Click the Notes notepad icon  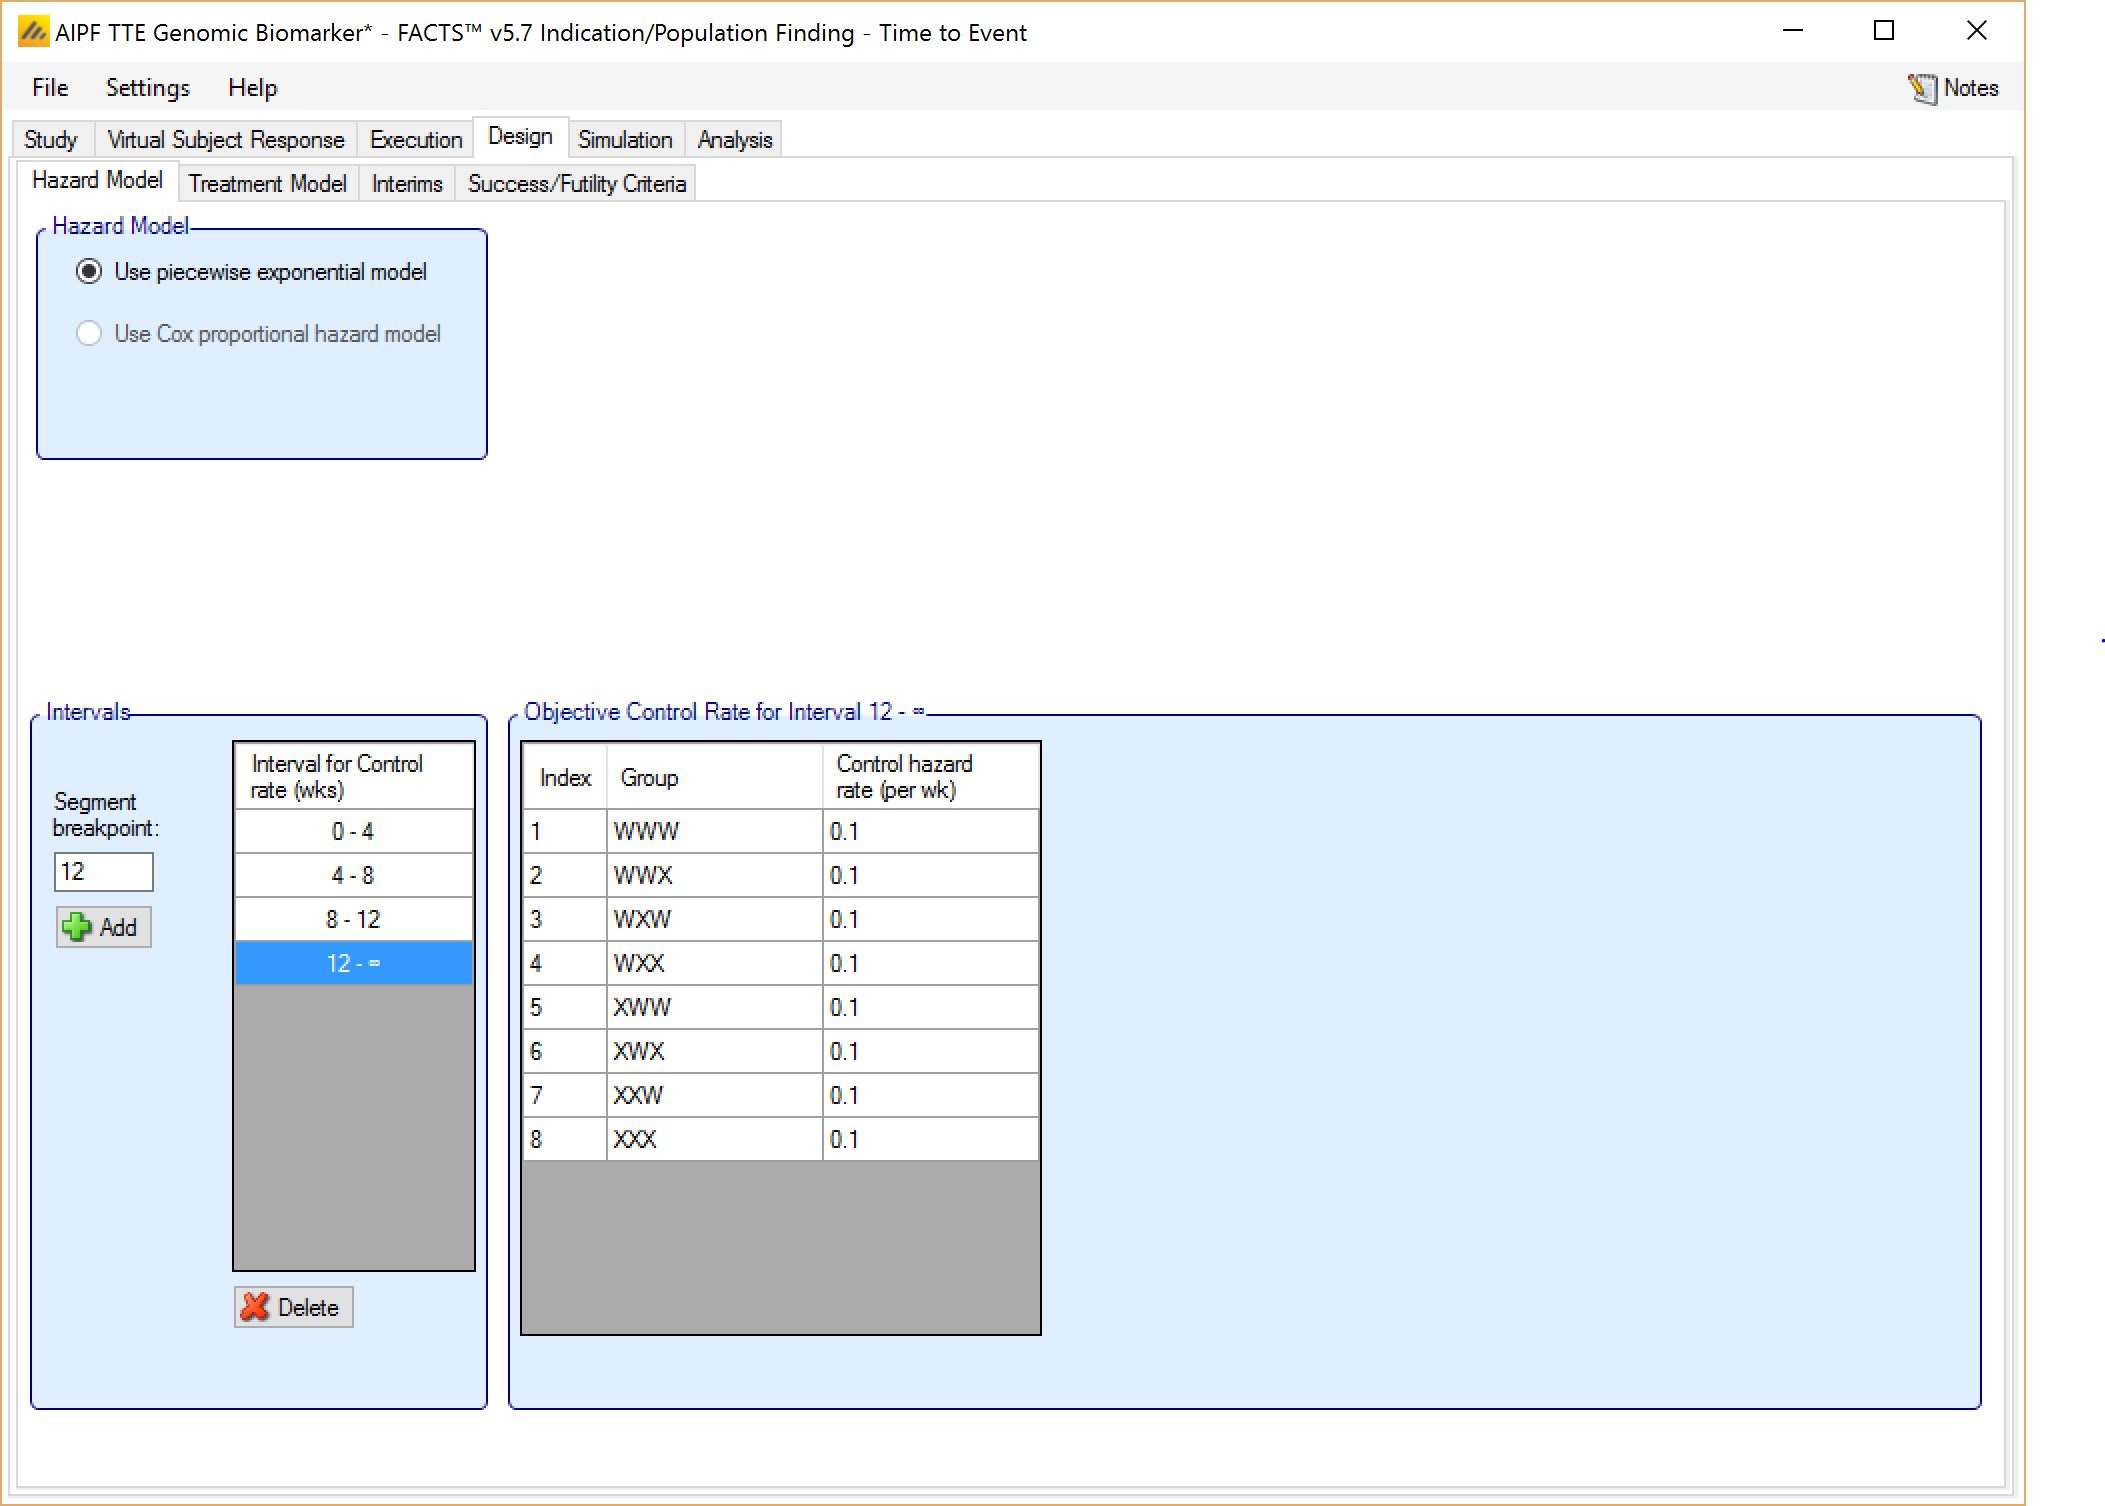1921,89
